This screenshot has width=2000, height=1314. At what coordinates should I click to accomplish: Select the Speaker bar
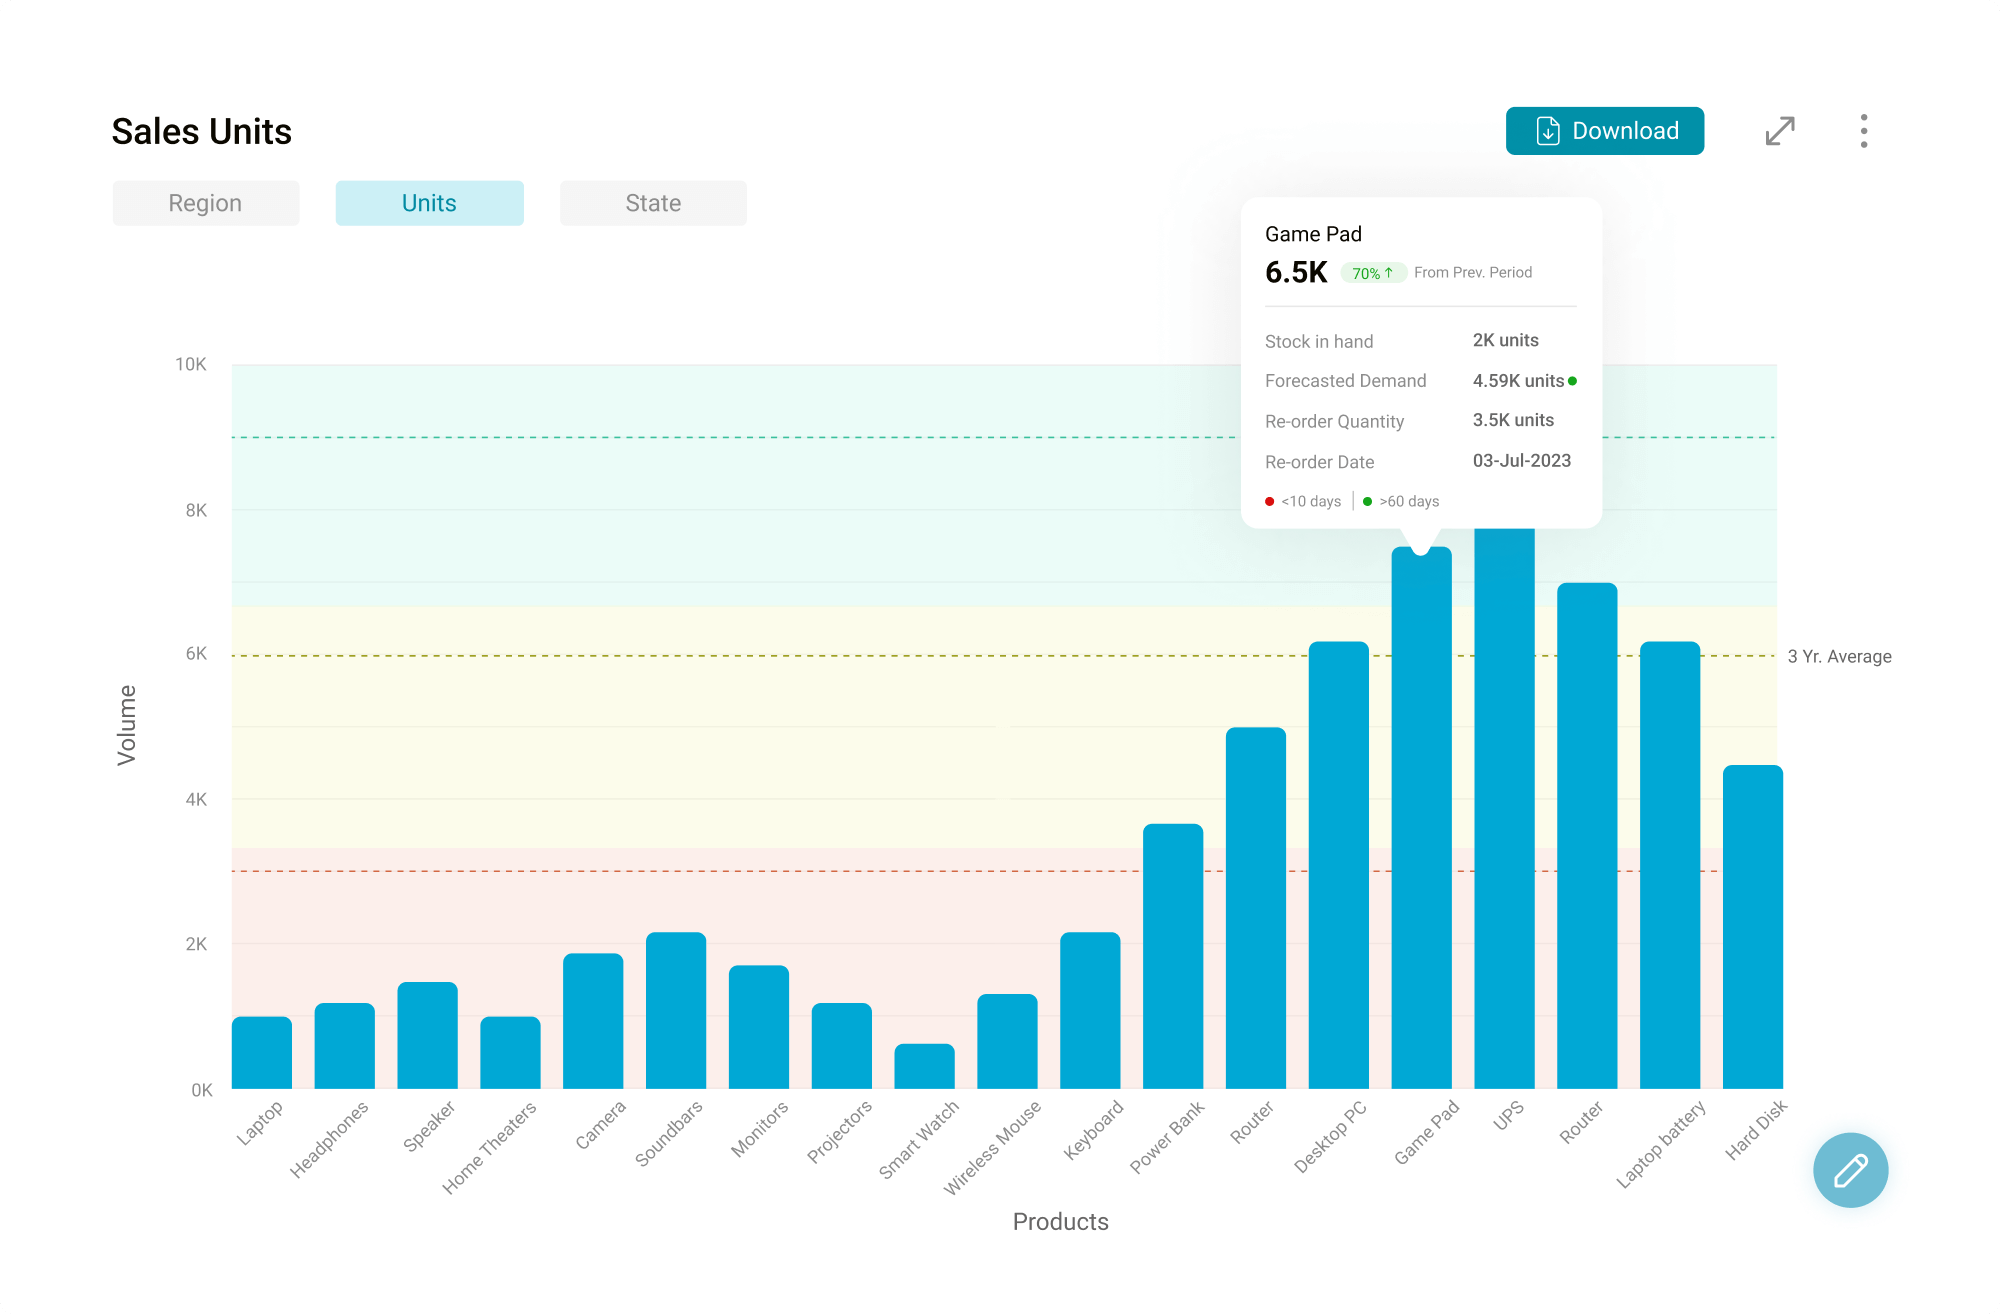click(x=428, y=1035)
